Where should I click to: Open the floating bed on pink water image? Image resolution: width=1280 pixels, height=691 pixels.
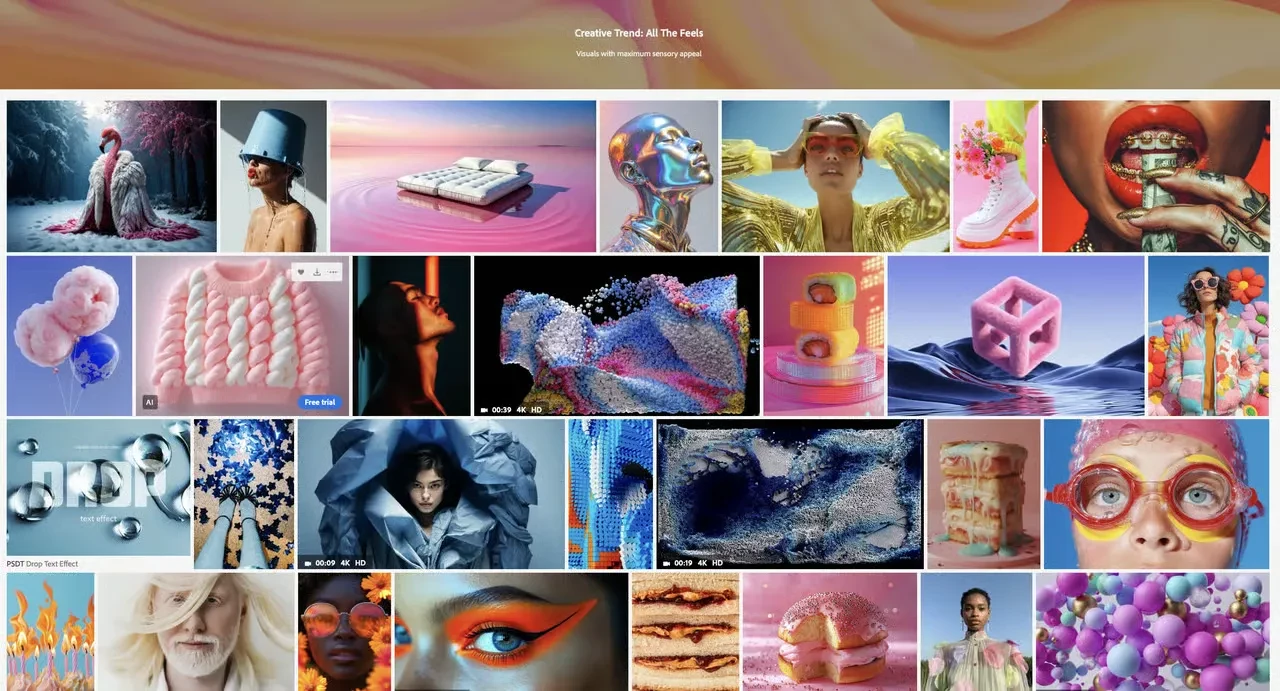[x=463, y=176]
